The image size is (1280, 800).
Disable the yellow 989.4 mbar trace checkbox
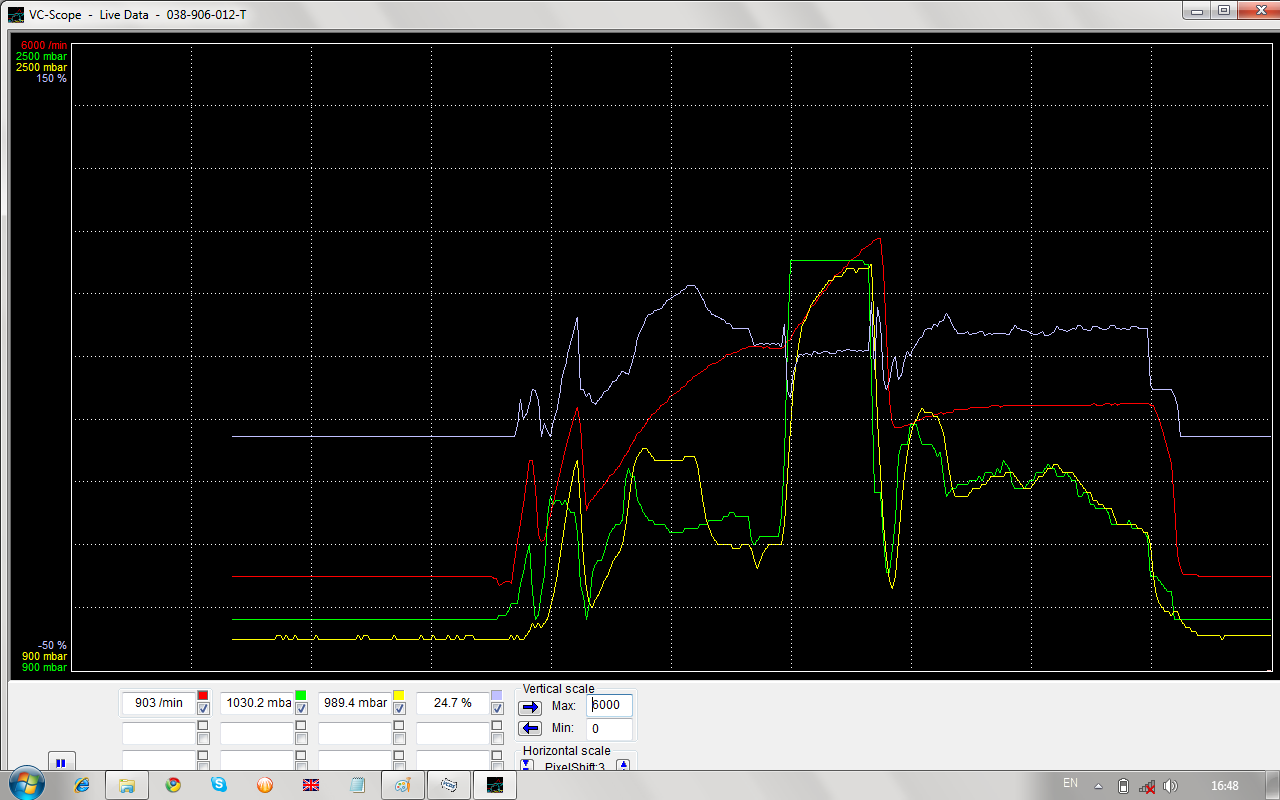pos(399,709)
